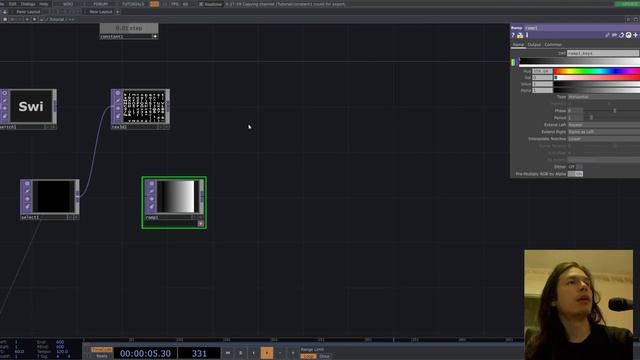Switch timeline display to Beats
Image resolution: width=640 pixels, height=360 pixels.
(x=102, y=356)
